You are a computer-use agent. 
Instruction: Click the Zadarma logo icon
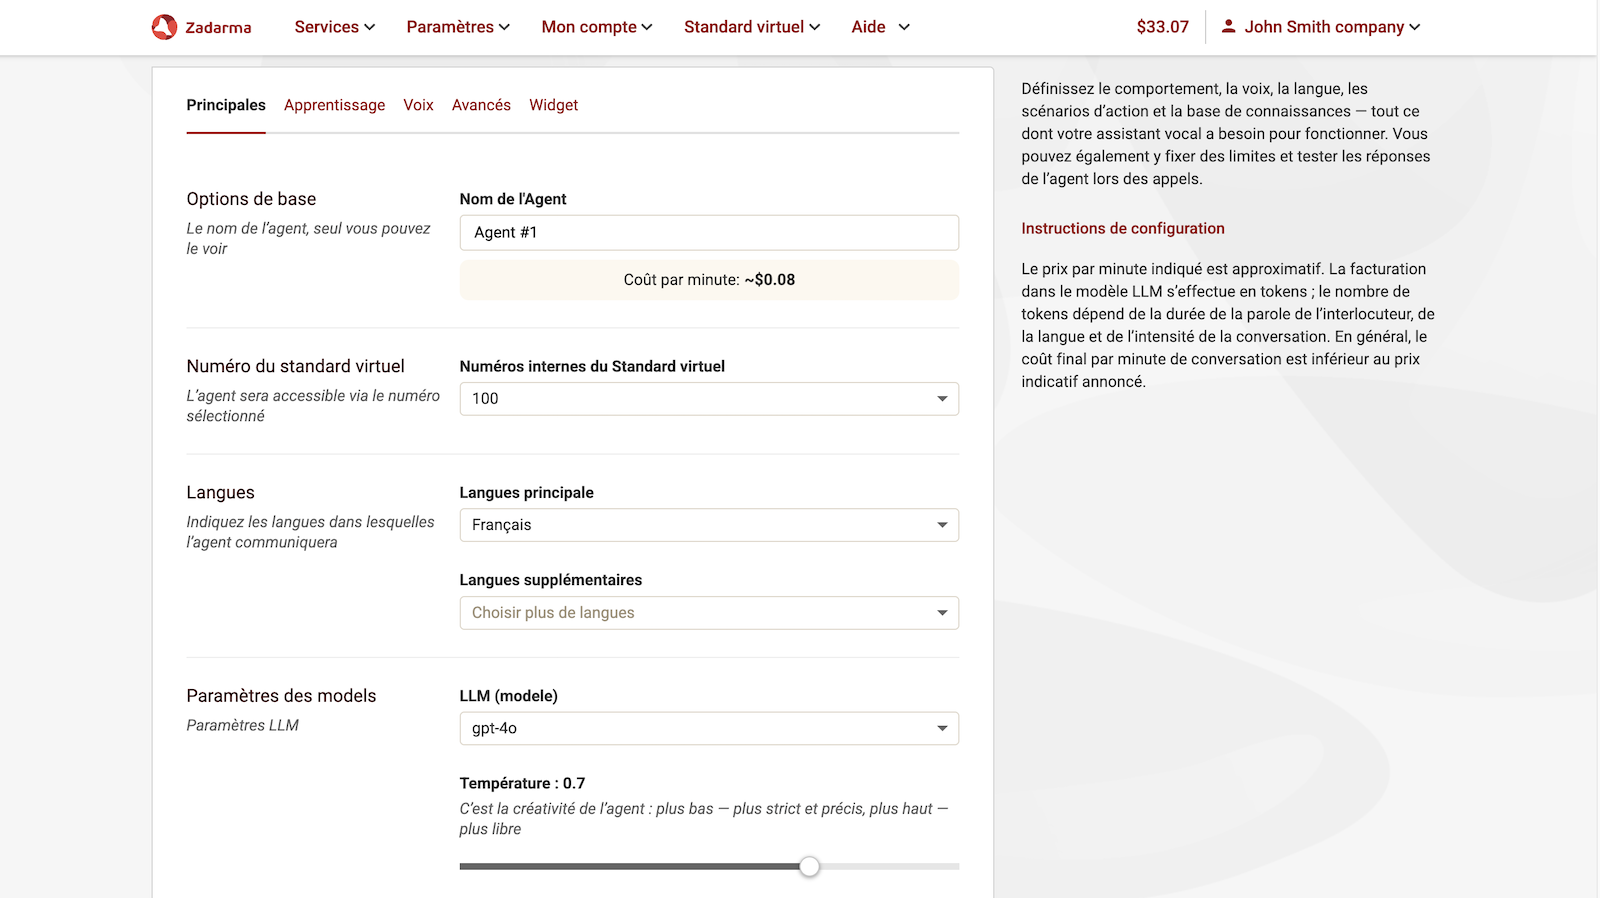[164, 27]
